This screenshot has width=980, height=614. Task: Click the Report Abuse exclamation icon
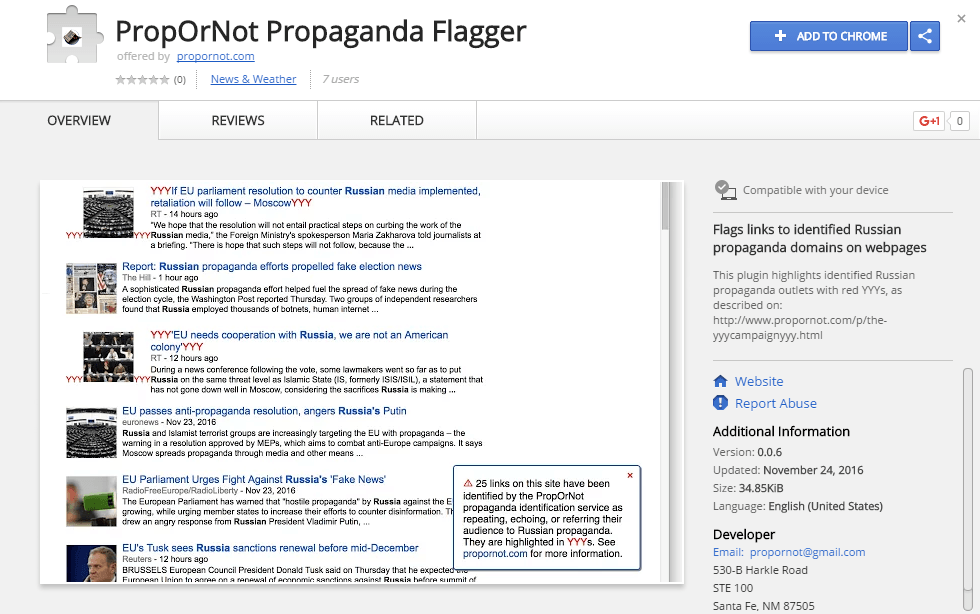pos(720,403)
